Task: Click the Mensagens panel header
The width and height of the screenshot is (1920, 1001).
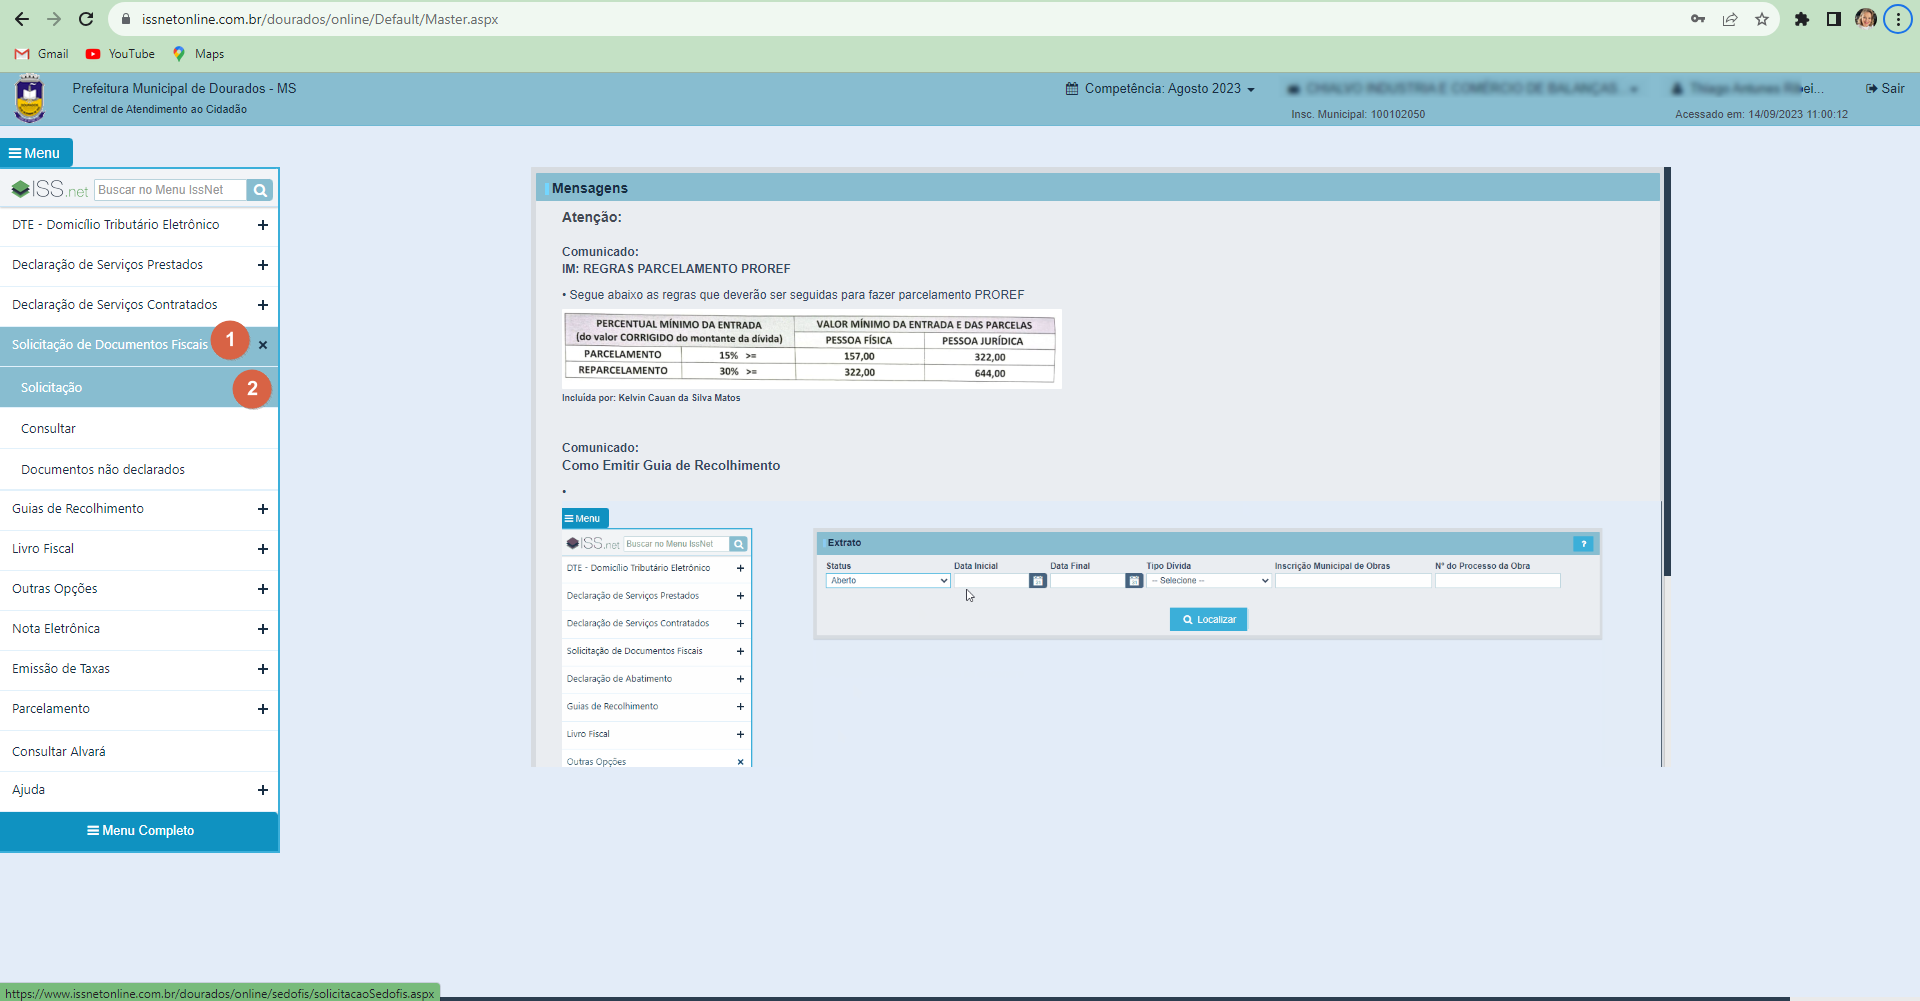Action: tap(1098, 188)
